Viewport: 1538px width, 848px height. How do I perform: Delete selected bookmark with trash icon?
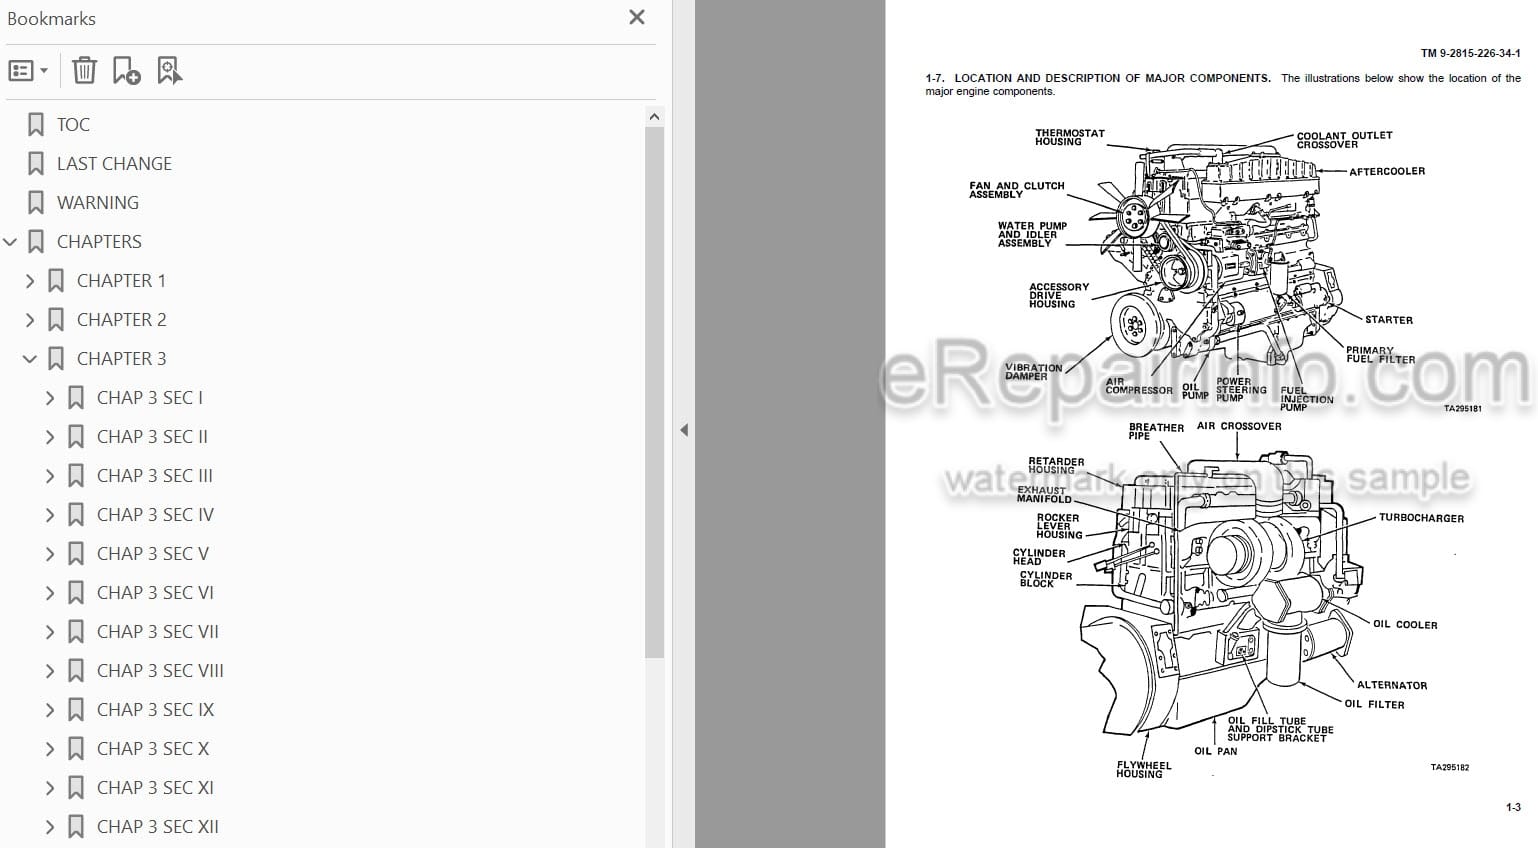[85, 70]
